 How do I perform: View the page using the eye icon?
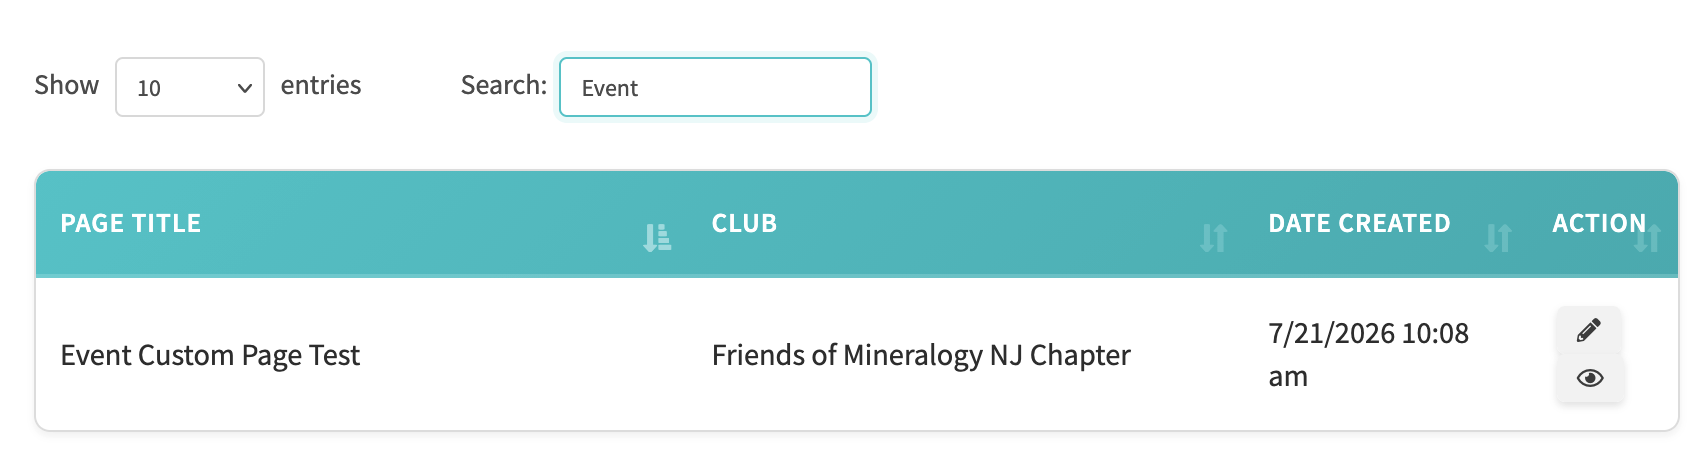pyautogui.click(x=1589, y=378)
